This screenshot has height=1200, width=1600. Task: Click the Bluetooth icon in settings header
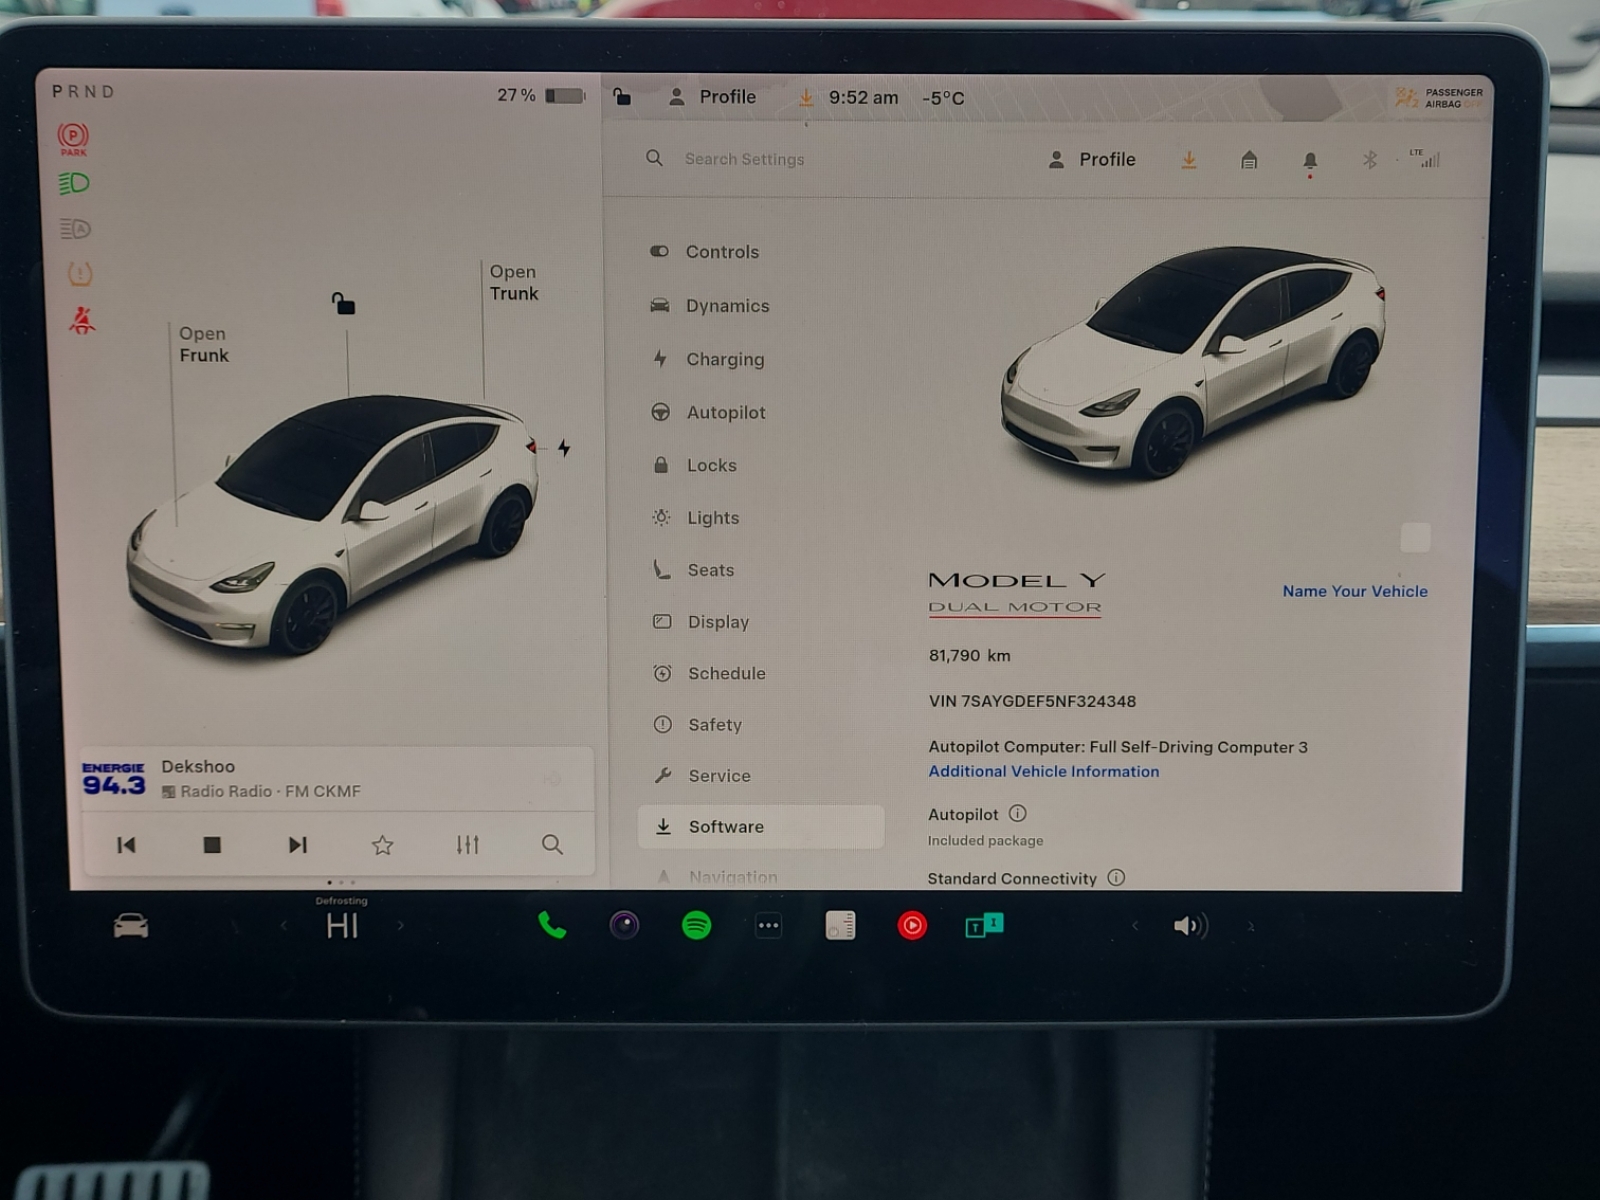pyautogui.click(x=1370, y=160)
